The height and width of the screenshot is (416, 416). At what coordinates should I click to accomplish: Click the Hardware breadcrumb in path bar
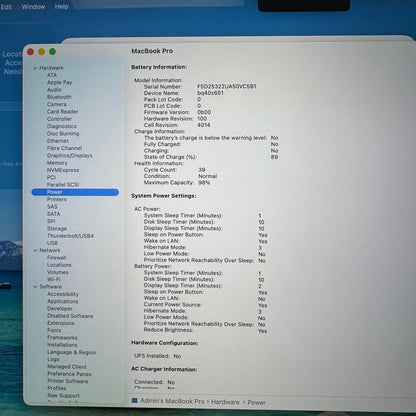pos(225,402)
